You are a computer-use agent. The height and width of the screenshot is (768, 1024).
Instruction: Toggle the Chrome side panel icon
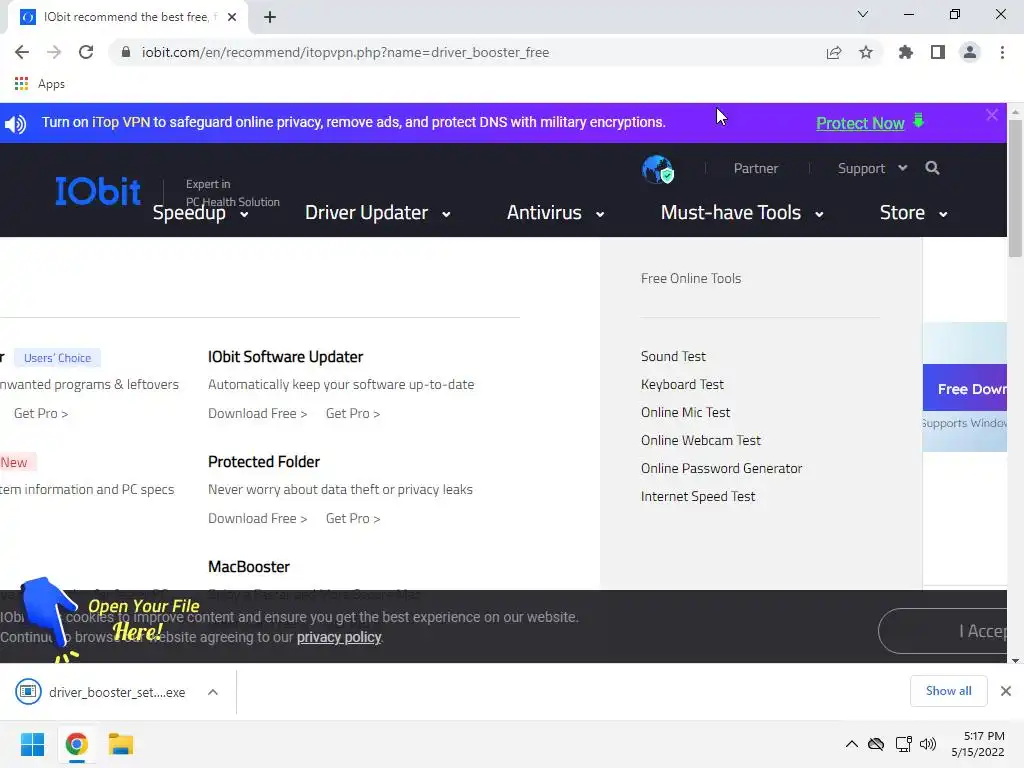pos(938,52)
